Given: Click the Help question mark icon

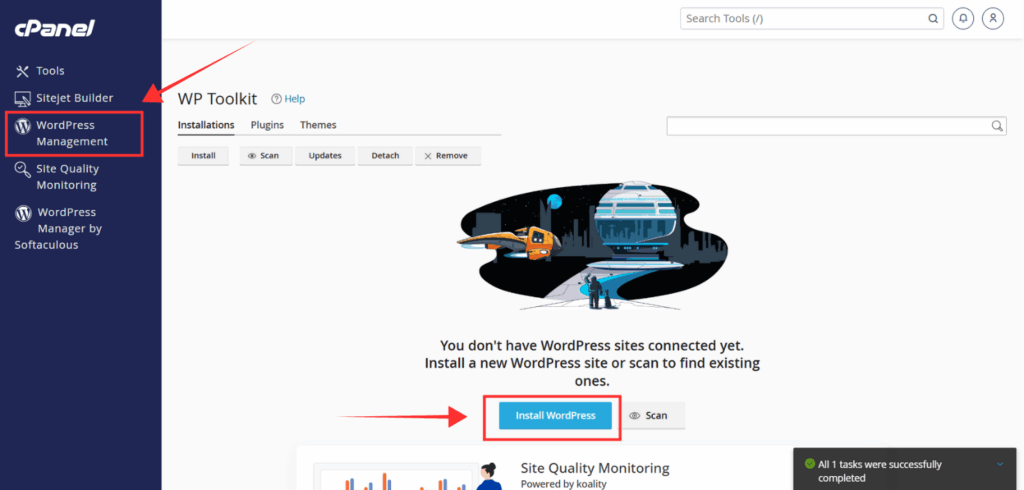Looking at the screenshot, I should (x=276, y=99).
